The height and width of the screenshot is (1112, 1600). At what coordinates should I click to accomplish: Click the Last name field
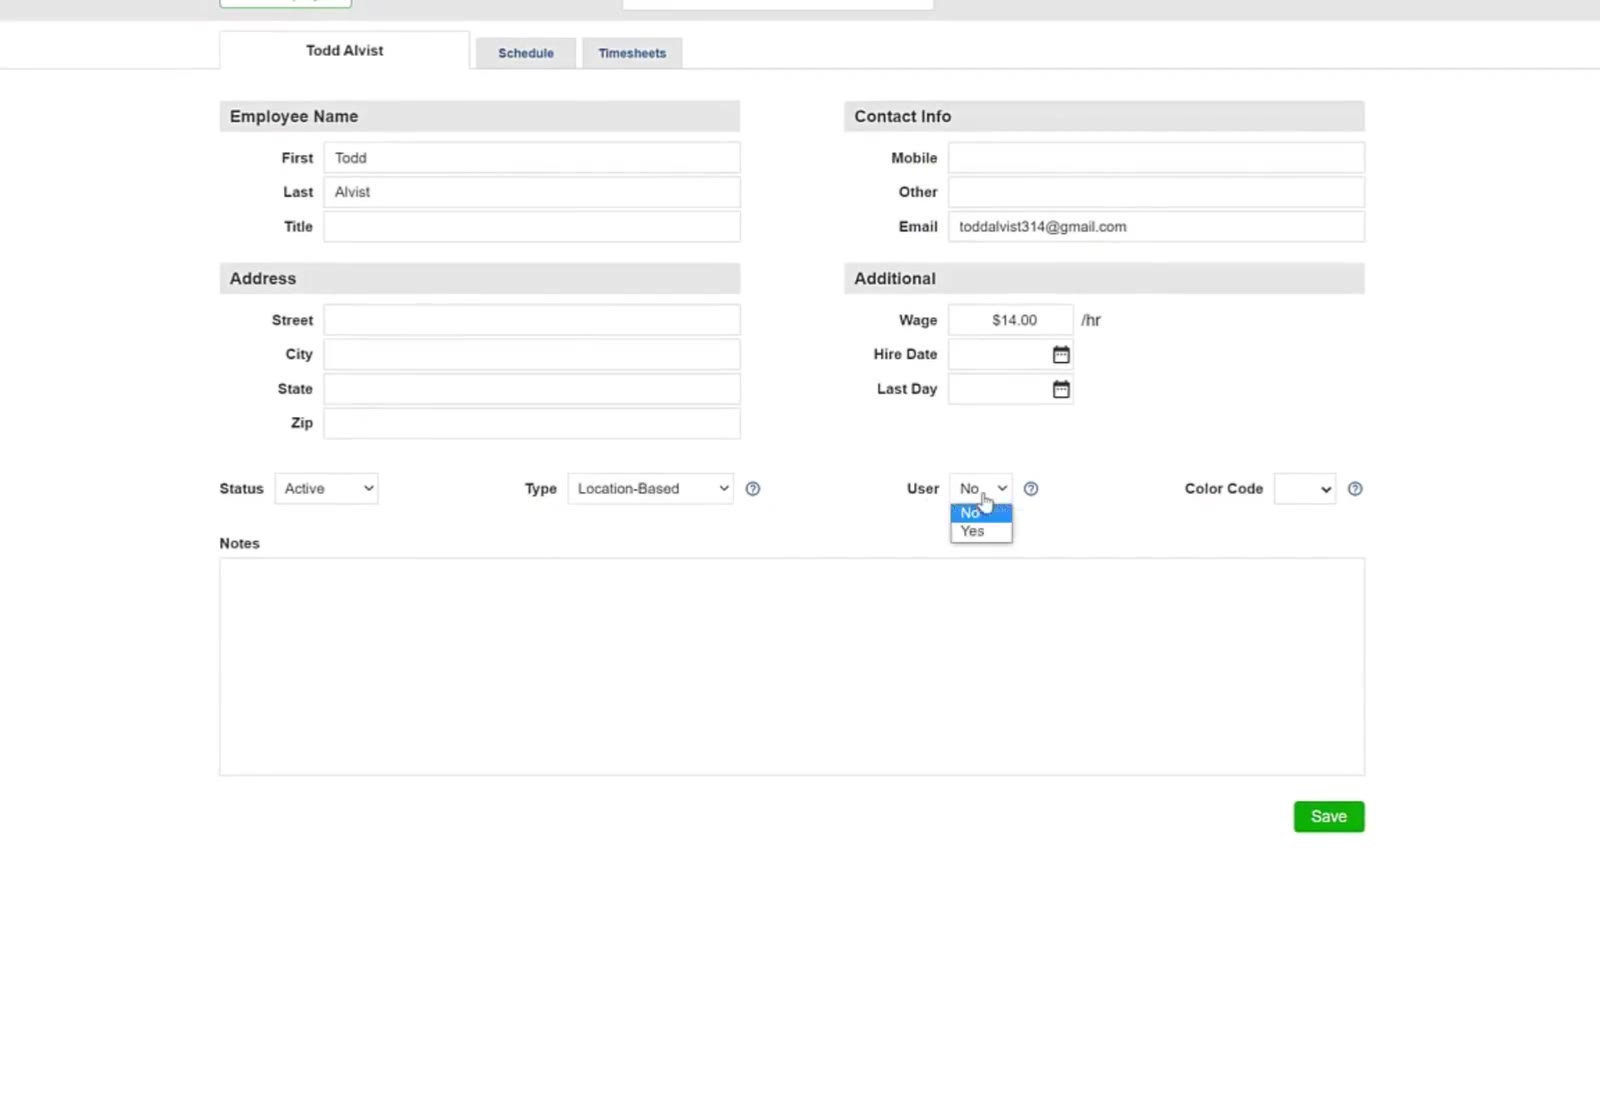(532, 192)
